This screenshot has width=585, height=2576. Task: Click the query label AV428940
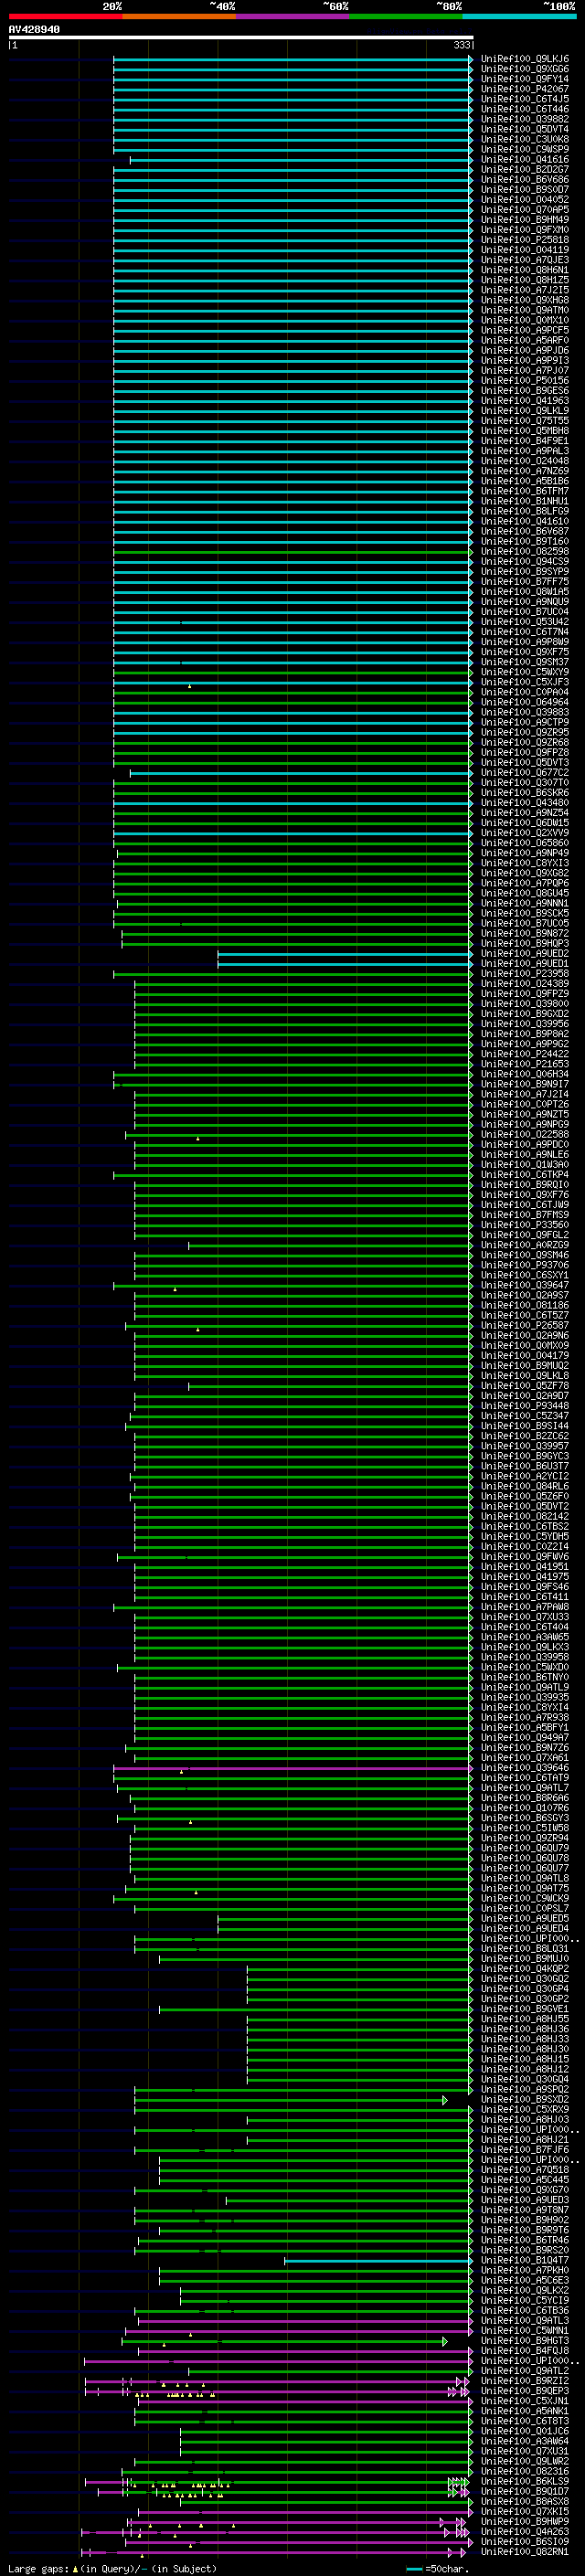click(x=34, y=30)
